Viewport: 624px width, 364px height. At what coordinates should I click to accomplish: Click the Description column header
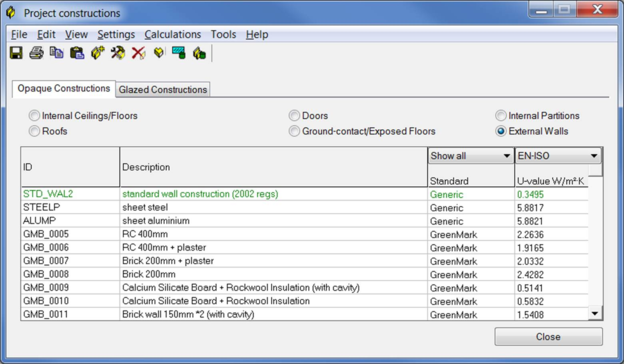[273, 167]
